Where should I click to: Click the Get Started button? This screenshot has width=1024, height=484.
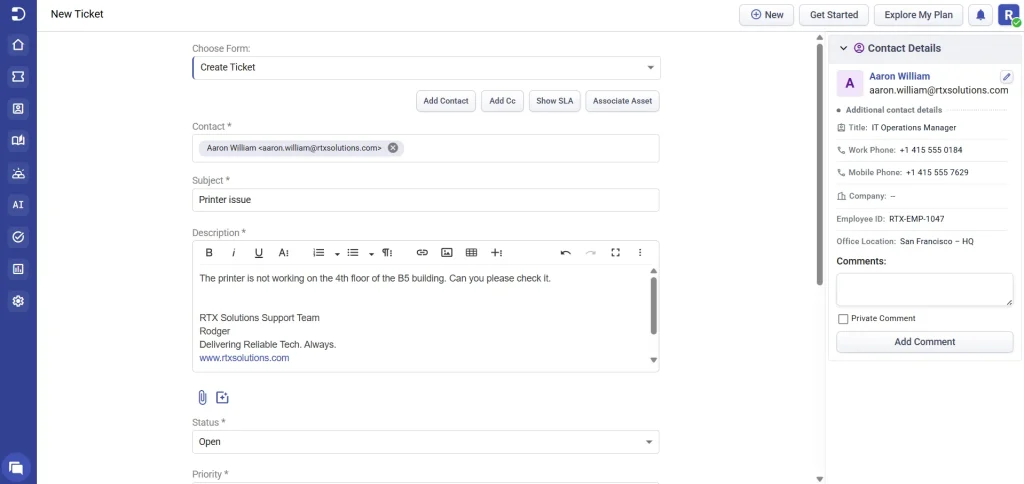coord(833,15)
